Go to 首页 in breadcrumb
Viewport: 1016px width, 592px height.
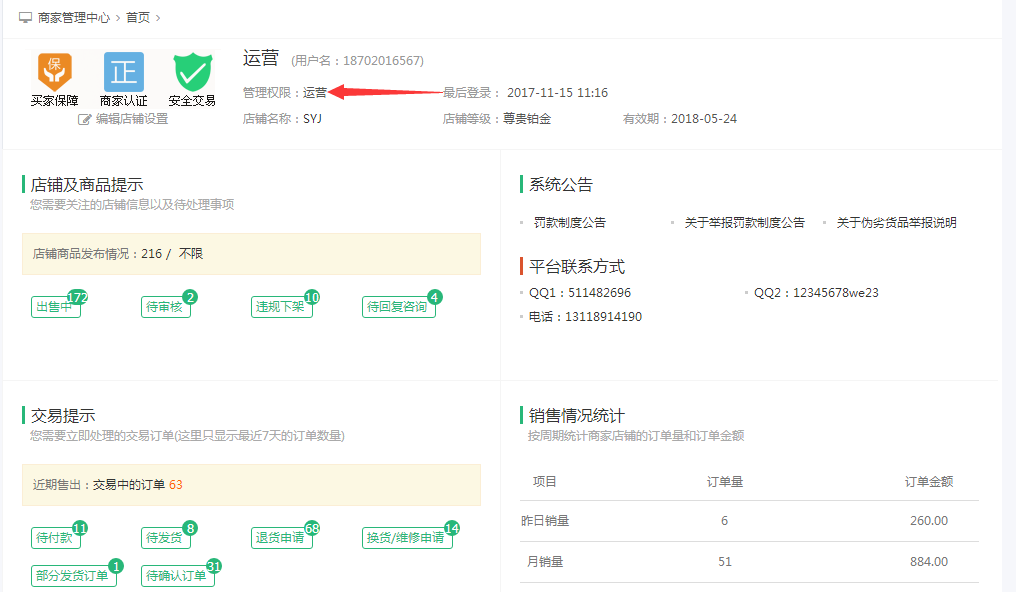tap(139, 18)
